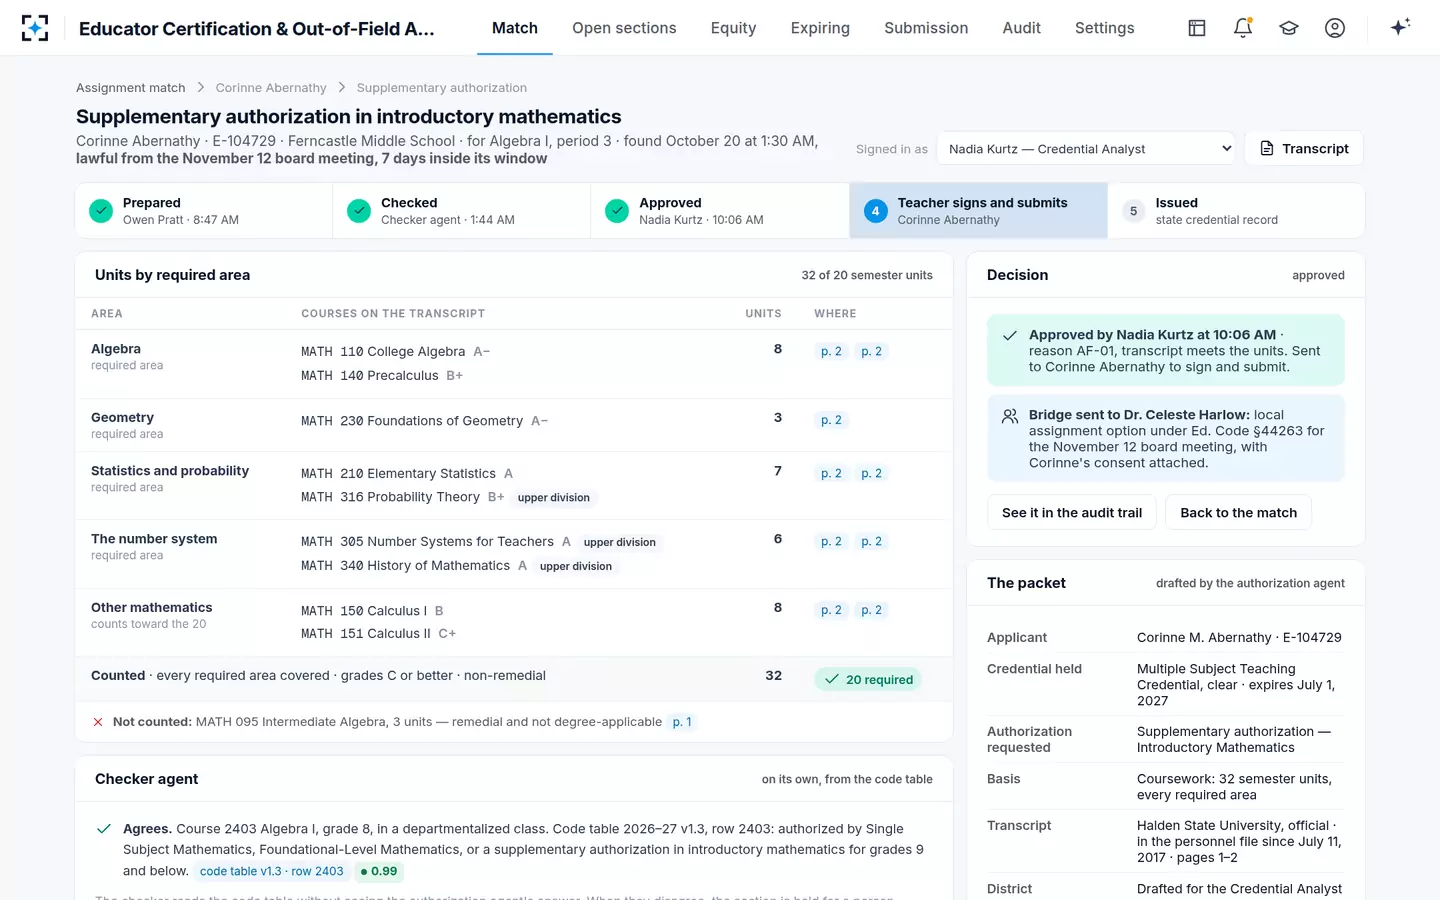Open the p. 2 link in Geometry row
Image resolution: width=1440 pixels, height=900 pixels.
point(831,421)
